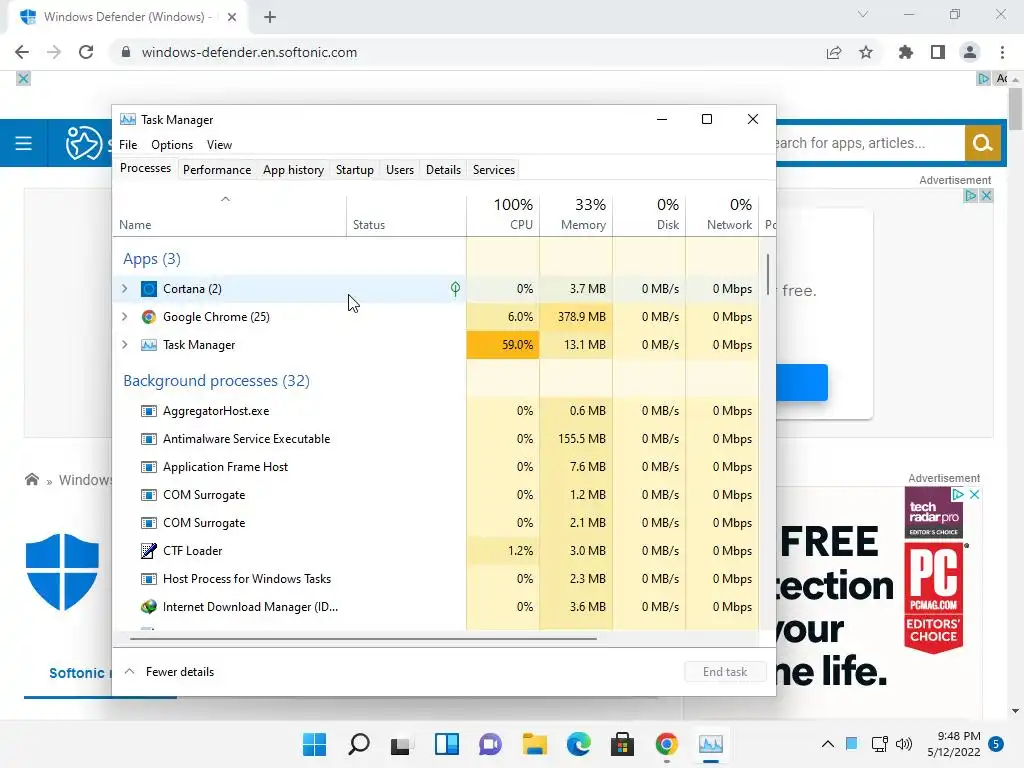
Task: Click the Task Manager horizontal scrollbar
Action: pos(363,638)
